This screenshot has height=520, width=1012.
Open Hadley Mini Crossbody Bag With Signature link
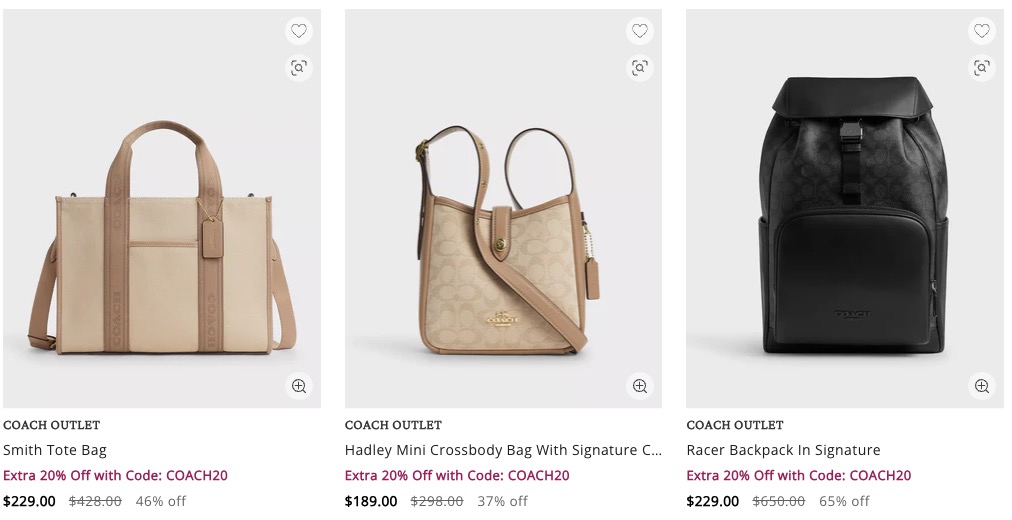[x=503, y=450]
